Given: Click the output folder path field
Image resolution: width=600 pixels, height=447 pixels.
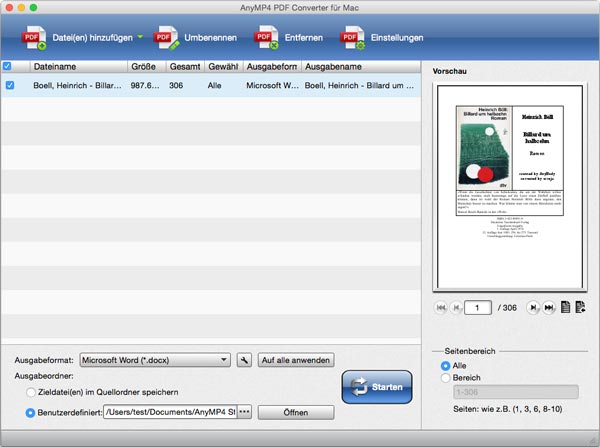Looking at the screenshot, I should (x=170, y=412).
